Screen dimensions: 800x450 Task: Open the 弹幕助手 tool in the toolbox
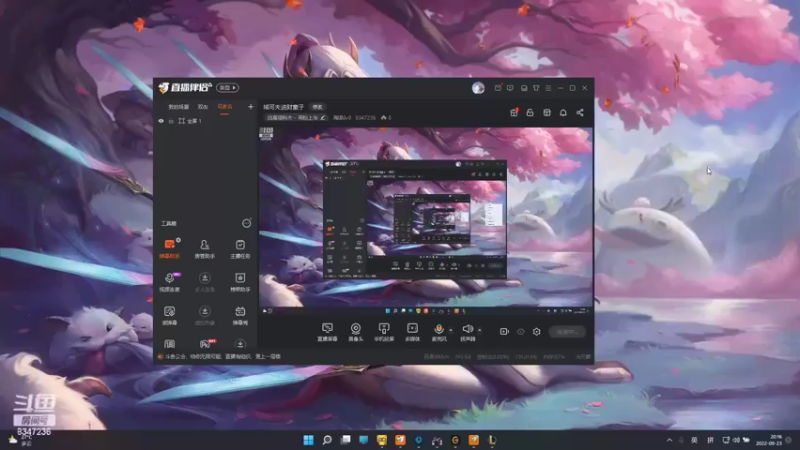[169, 248]
